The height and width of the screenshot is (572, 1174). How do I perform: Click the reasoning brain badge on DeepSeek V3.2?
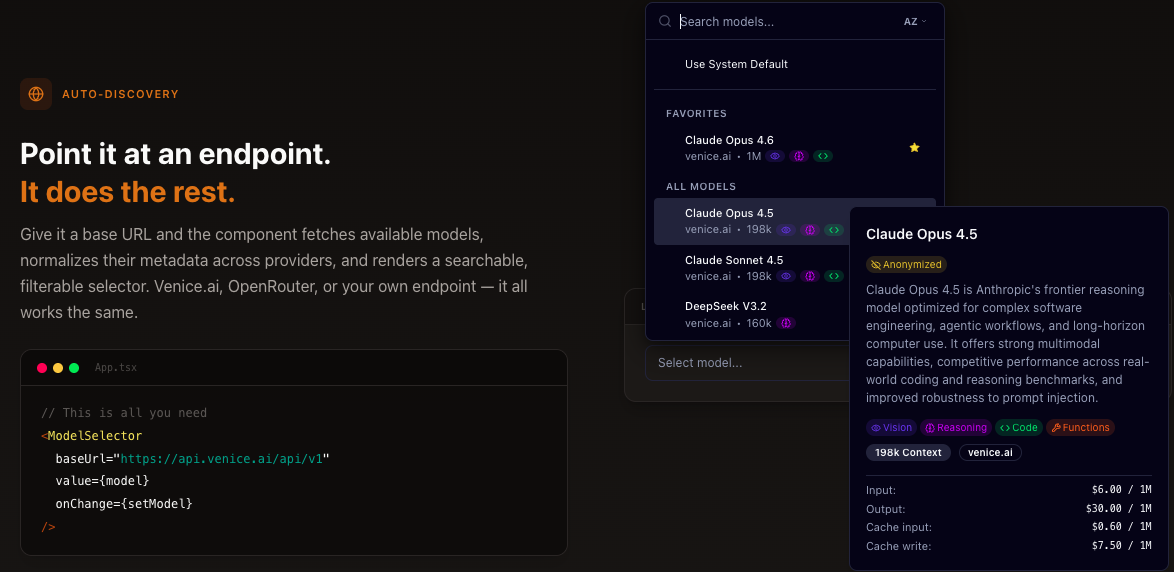pos(786,323)
